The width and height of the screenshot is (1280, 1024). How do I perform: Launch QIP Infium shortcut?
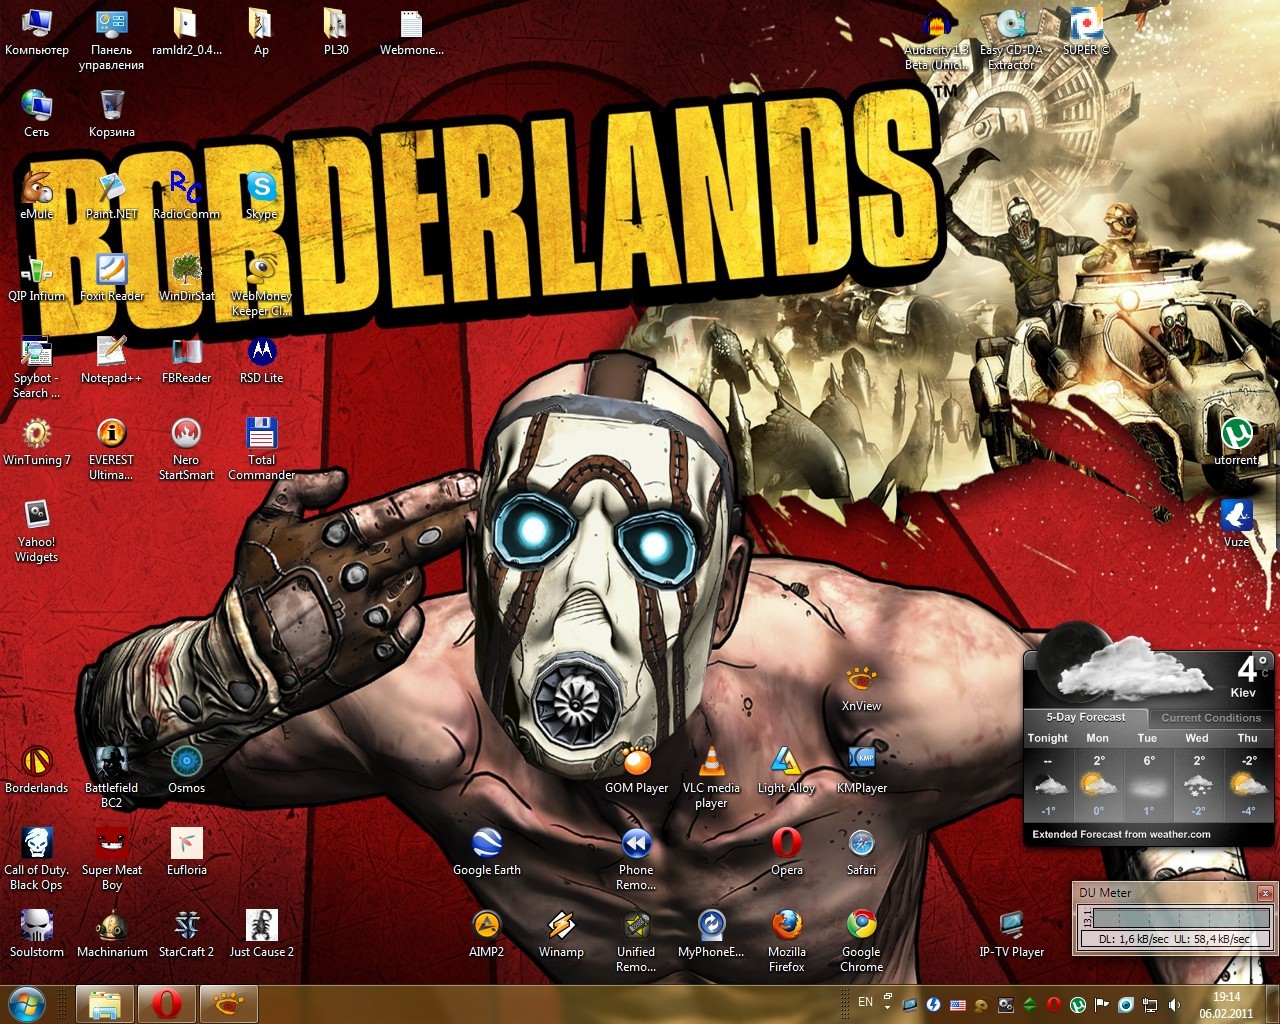pos(37,277)
